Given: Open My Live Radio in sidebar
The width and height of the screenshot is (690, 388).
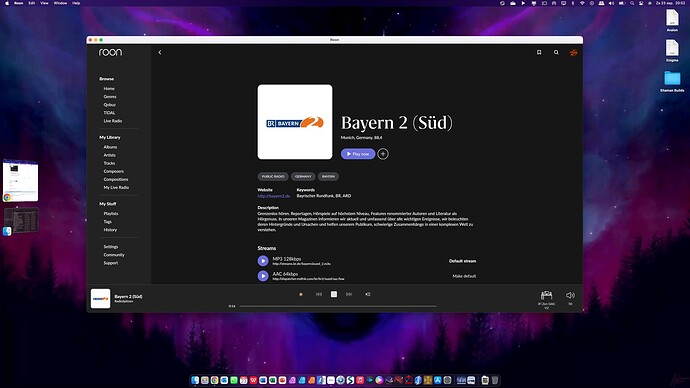Looking at the screenshot, I should tap(116, 187).
